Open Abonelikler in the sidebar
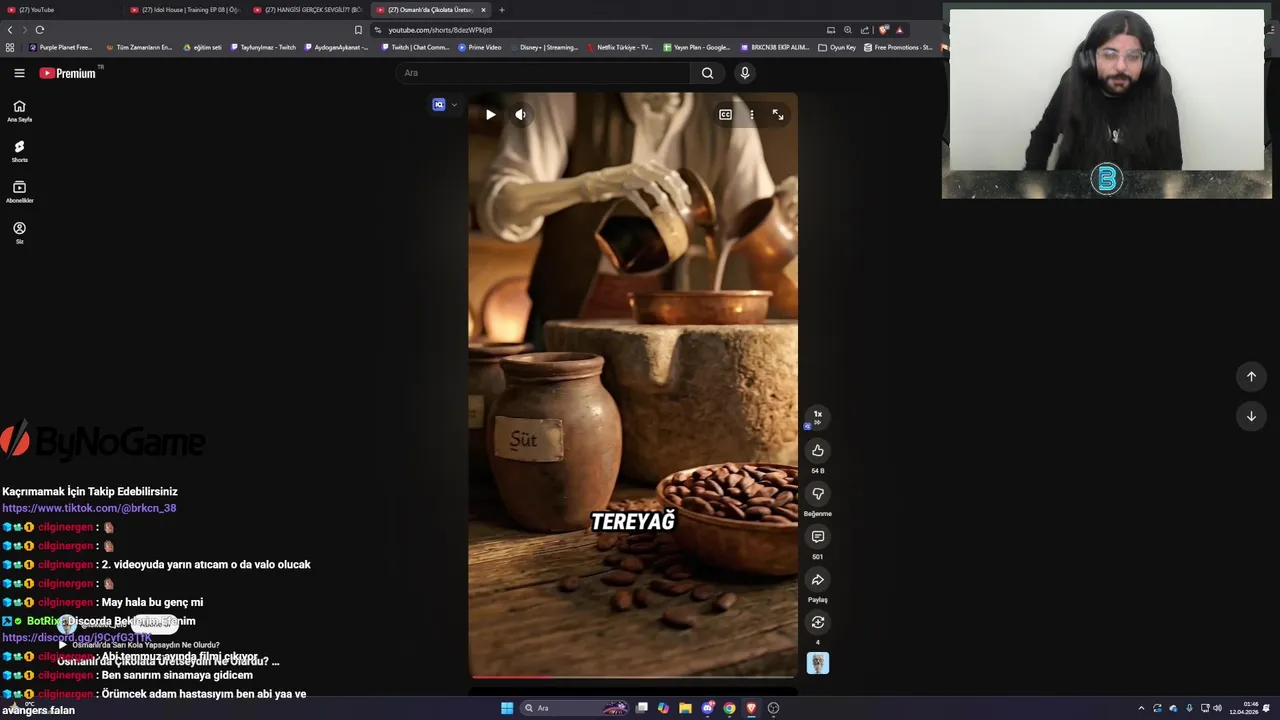 pos(19,192)
